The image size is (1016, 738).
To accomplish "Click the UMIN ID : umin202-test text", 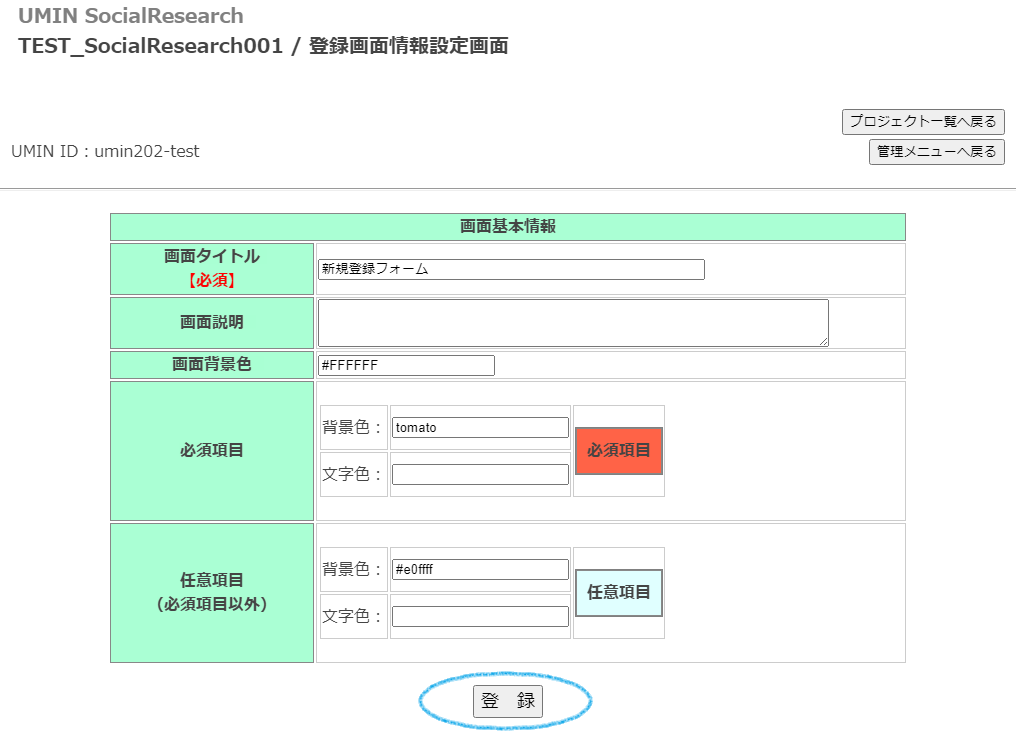I will (105, 152).
